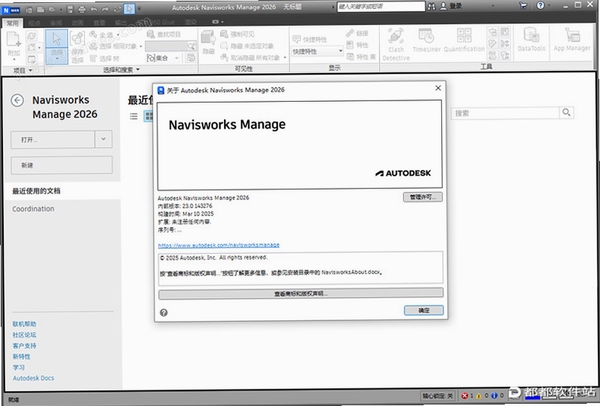The image size is (600, 406).
Task: Click the Print icon in quick access toolbar
Action: pyautogui.click(x=82, y=10)
